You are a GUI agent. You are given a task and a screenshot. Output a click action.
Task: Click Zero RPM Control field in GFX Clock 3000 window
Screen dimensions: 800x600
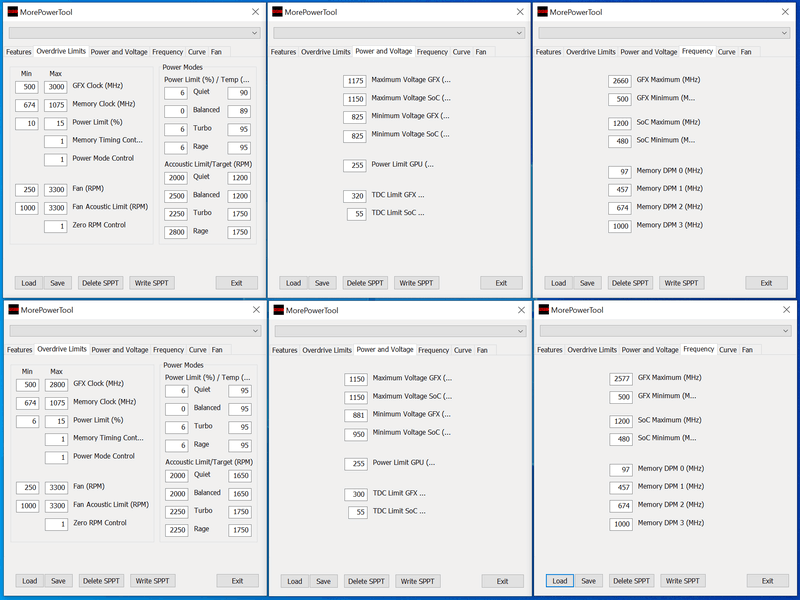tap(56, 226)
